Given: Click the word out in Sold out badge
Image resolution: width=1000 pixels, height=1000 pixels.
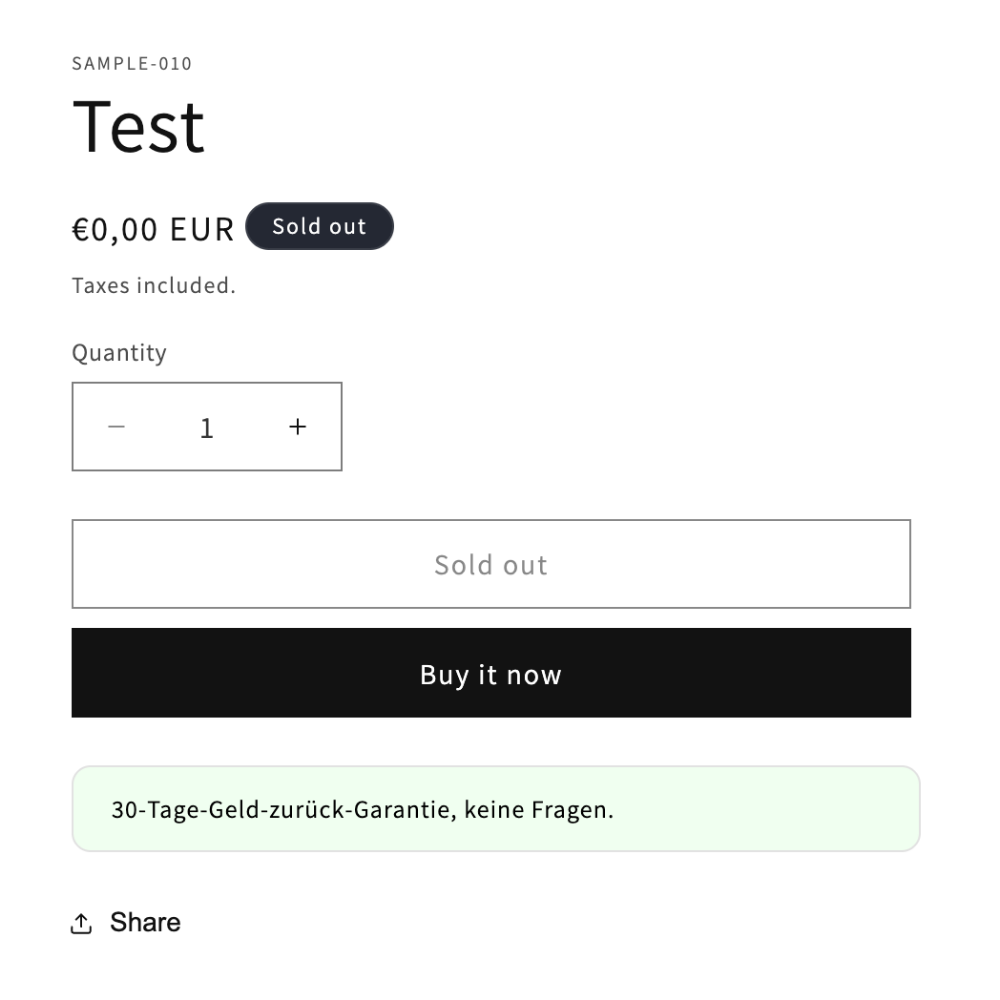Looking at the screenshot, I should [348, 226].
